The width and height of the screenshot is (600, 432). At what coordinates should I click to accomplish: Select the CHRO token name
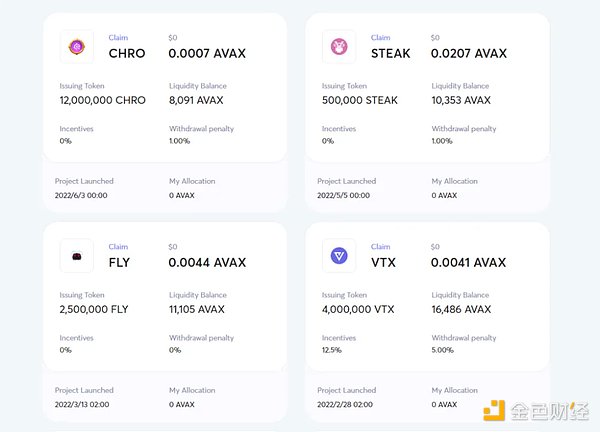pyautogui.click(x=128, y=54)
